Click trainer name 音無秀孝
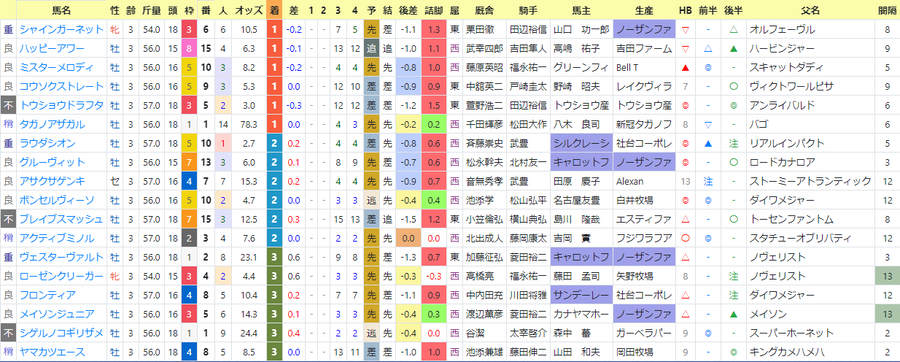Image resolution: width=900 pixels, height=362 pixels. tap(484, 181)
